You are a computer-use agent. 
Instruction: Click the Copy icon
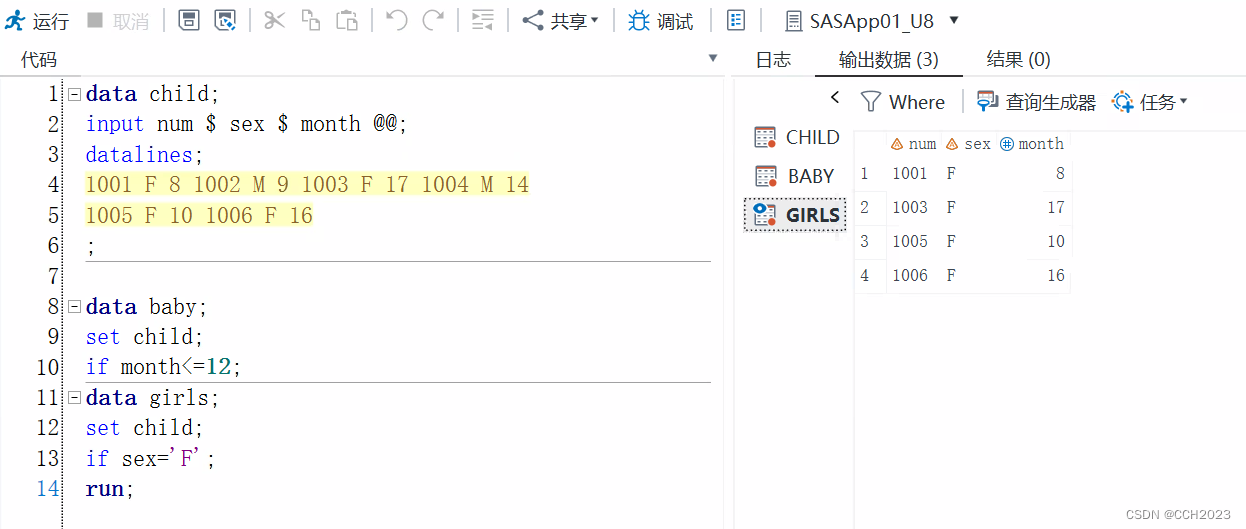(x=311, y=20)
